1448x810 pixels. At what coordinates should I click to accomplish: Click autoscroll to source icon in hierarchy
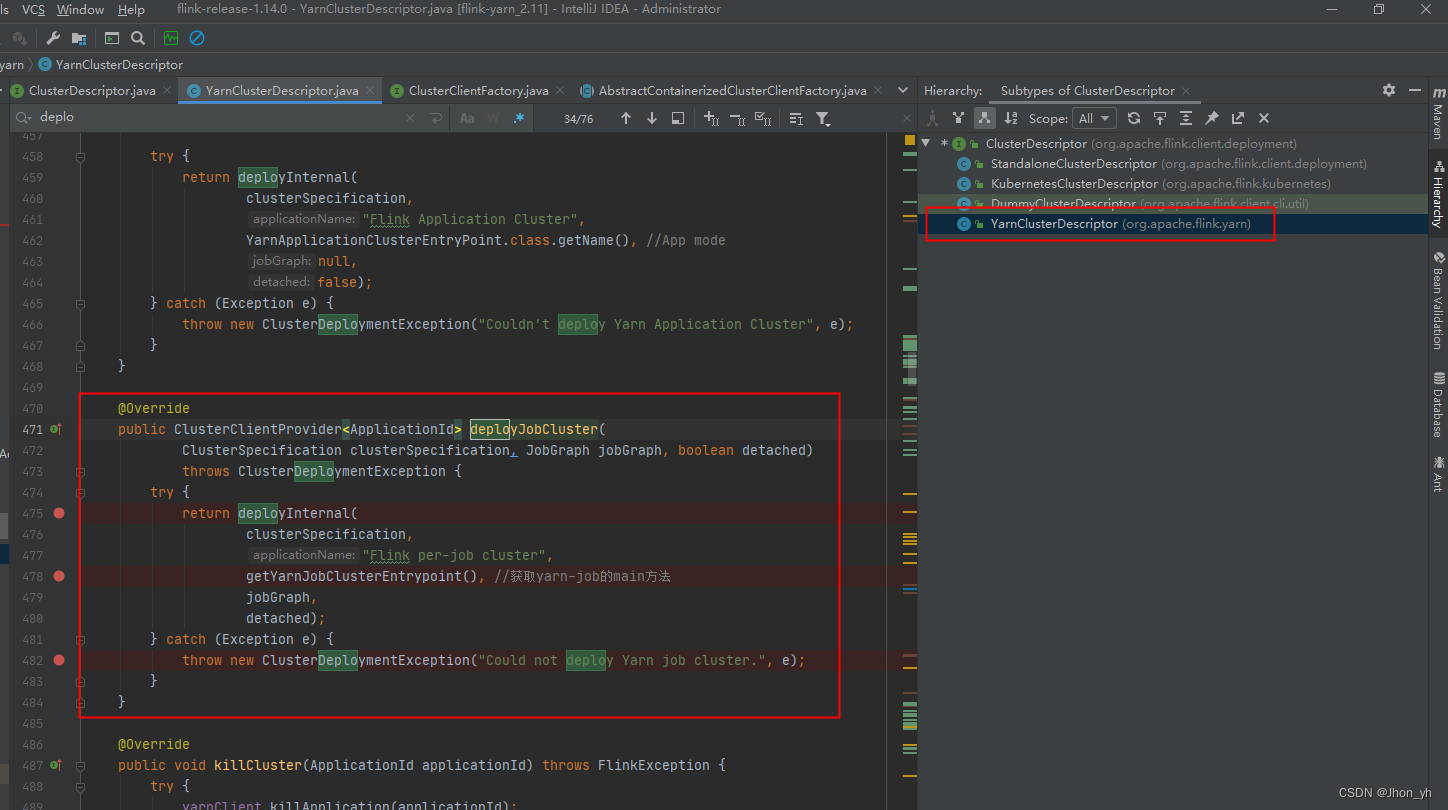click(x=1160, y=118)
